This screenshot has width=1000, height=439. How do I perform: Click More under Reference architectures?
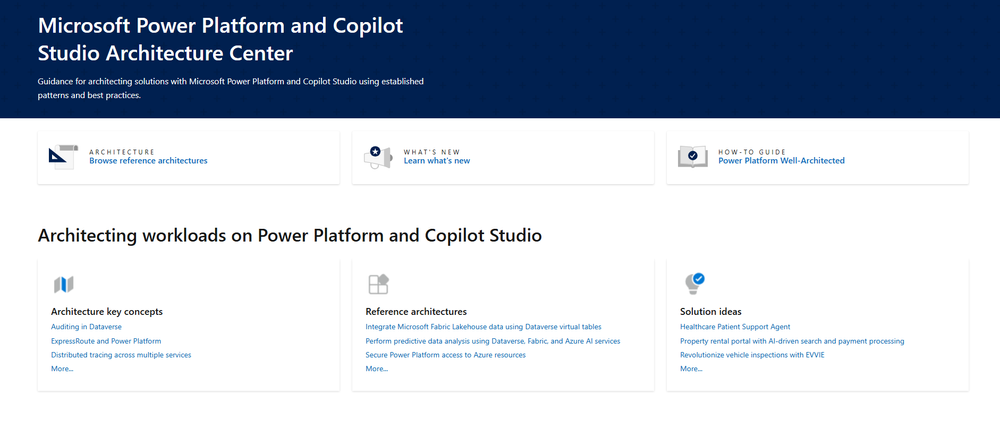(x=376, y=369)
